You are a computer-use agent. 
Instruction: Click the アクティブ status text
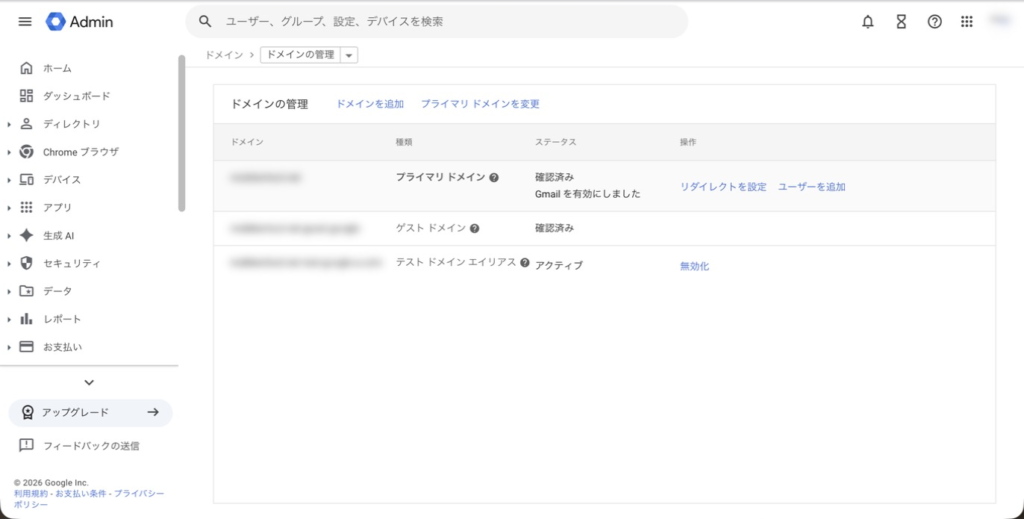tap(559, 265)
